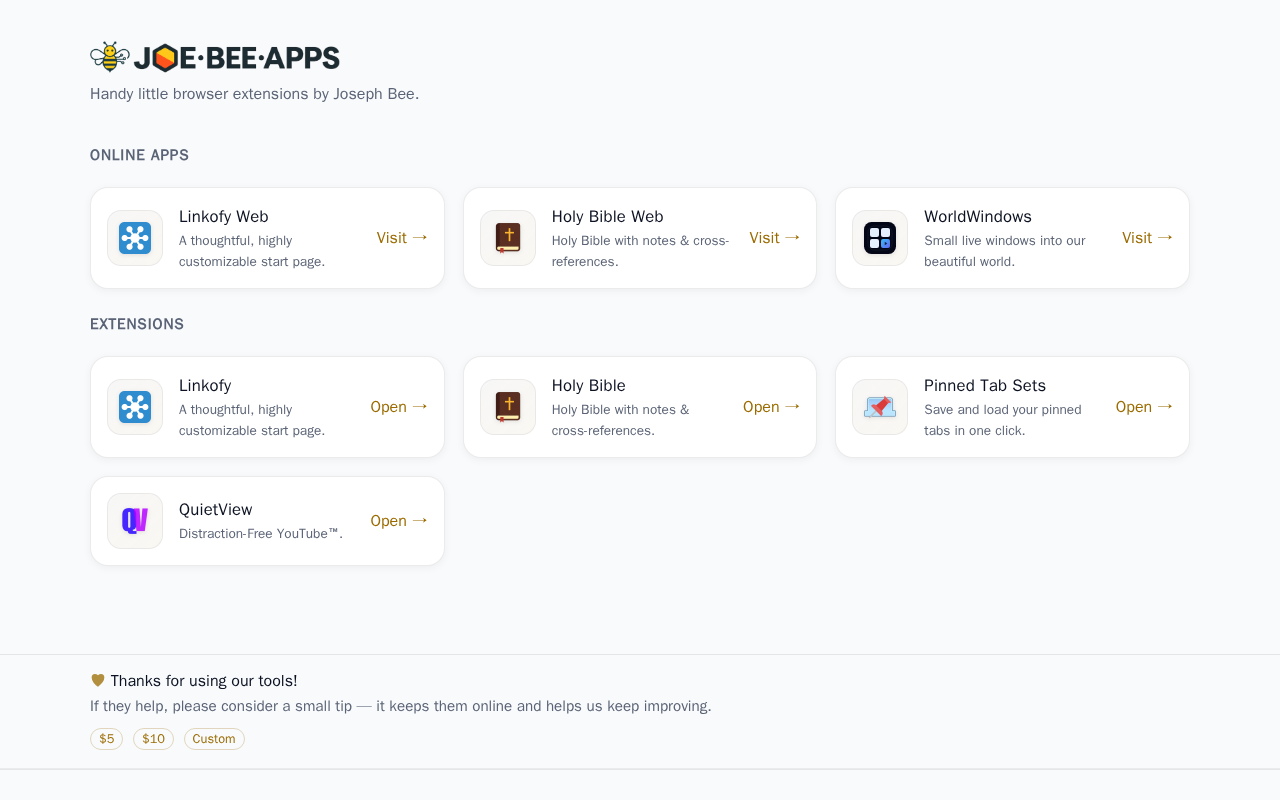Click the Linkofy extension icon
Screen dimensions: 1280x800
pos(135,407)
